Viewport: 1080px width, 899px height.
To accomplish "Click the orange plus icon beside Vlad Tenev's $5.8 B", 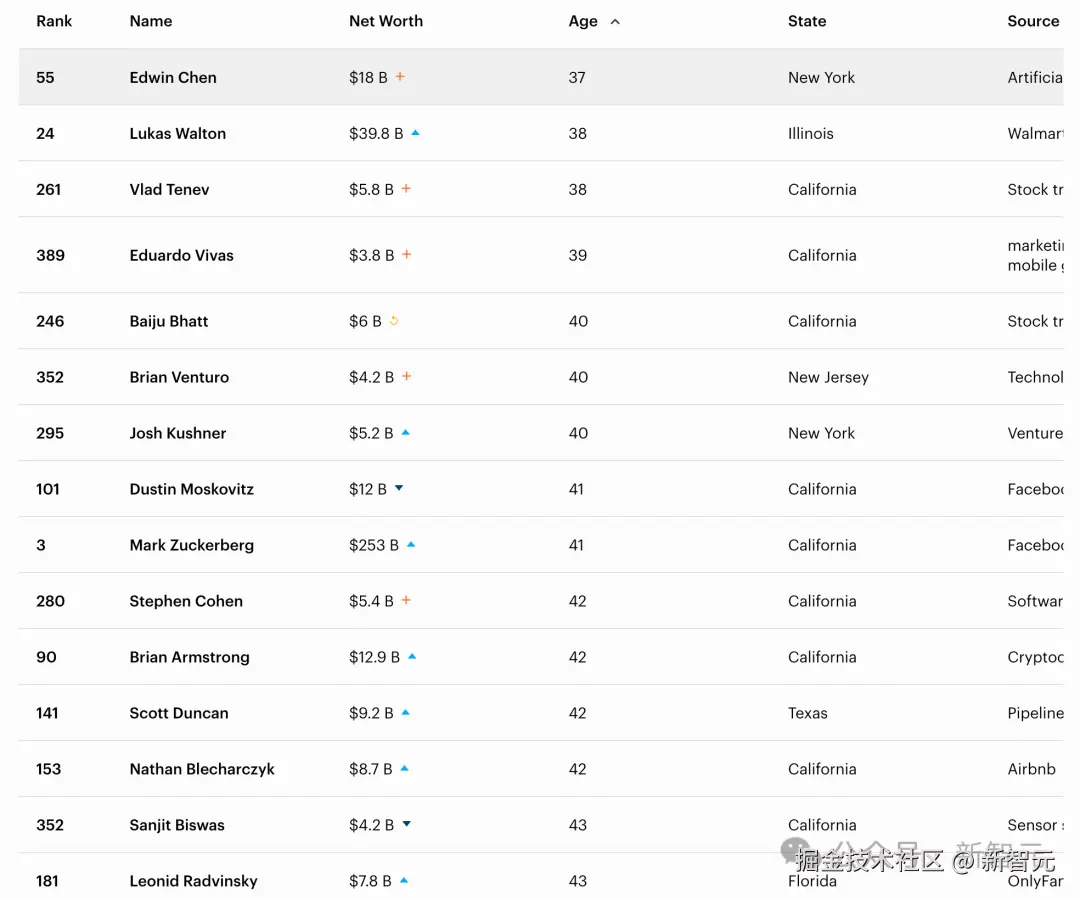I will [406, 188].
